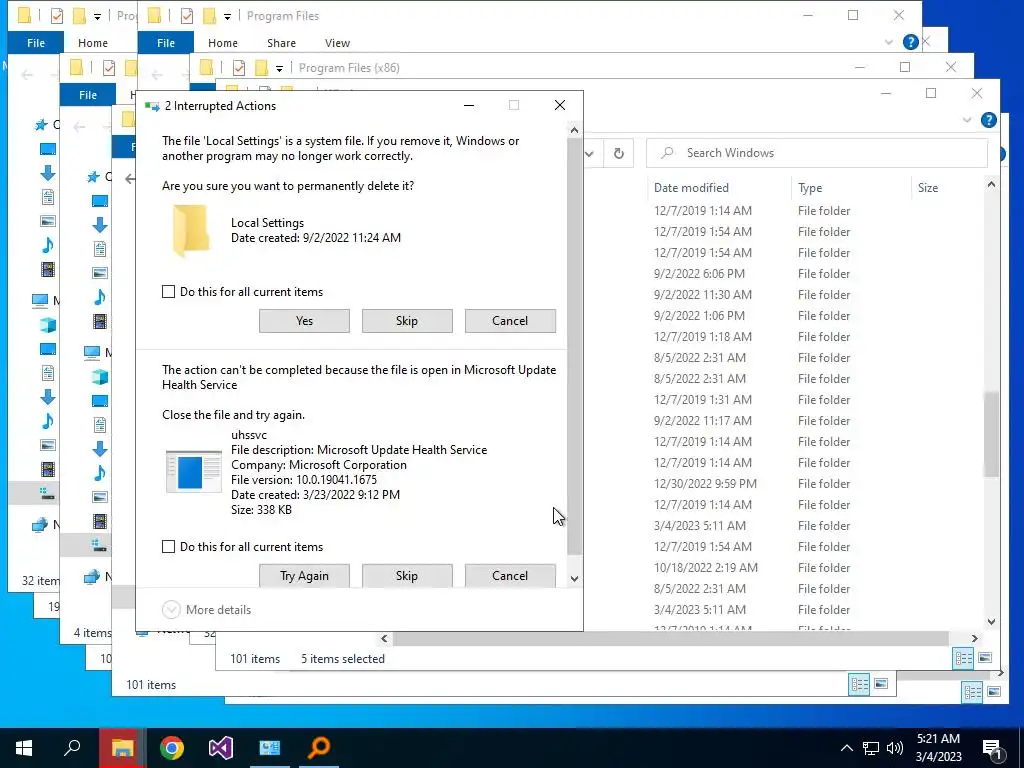
Task: Click horizontal scrollbar right arrow in file list
Action: (974, 639)
